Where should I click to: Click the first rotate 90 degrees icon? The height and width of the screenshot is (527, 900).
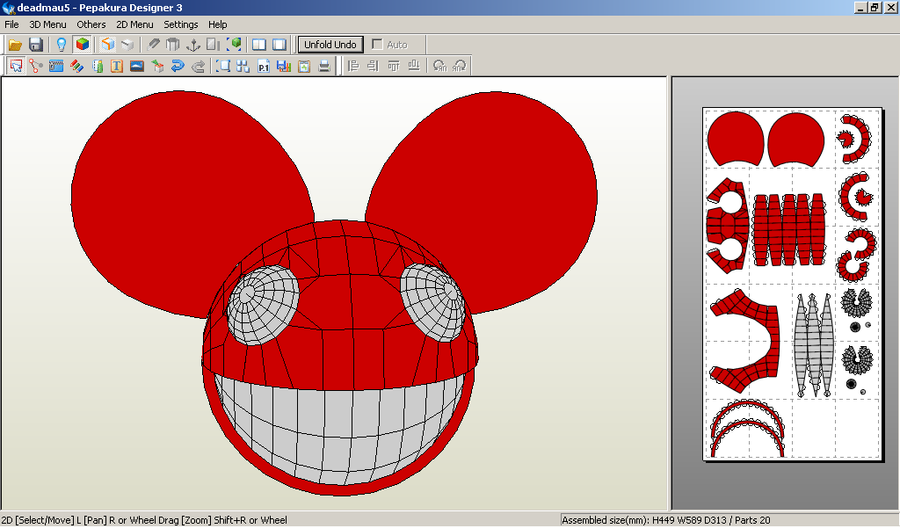[439, 66]
